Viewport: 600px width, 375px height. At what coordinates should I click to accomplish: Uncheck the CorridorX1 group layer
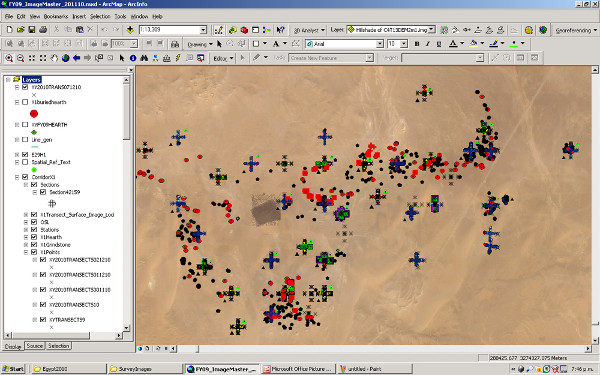(25, 177)
